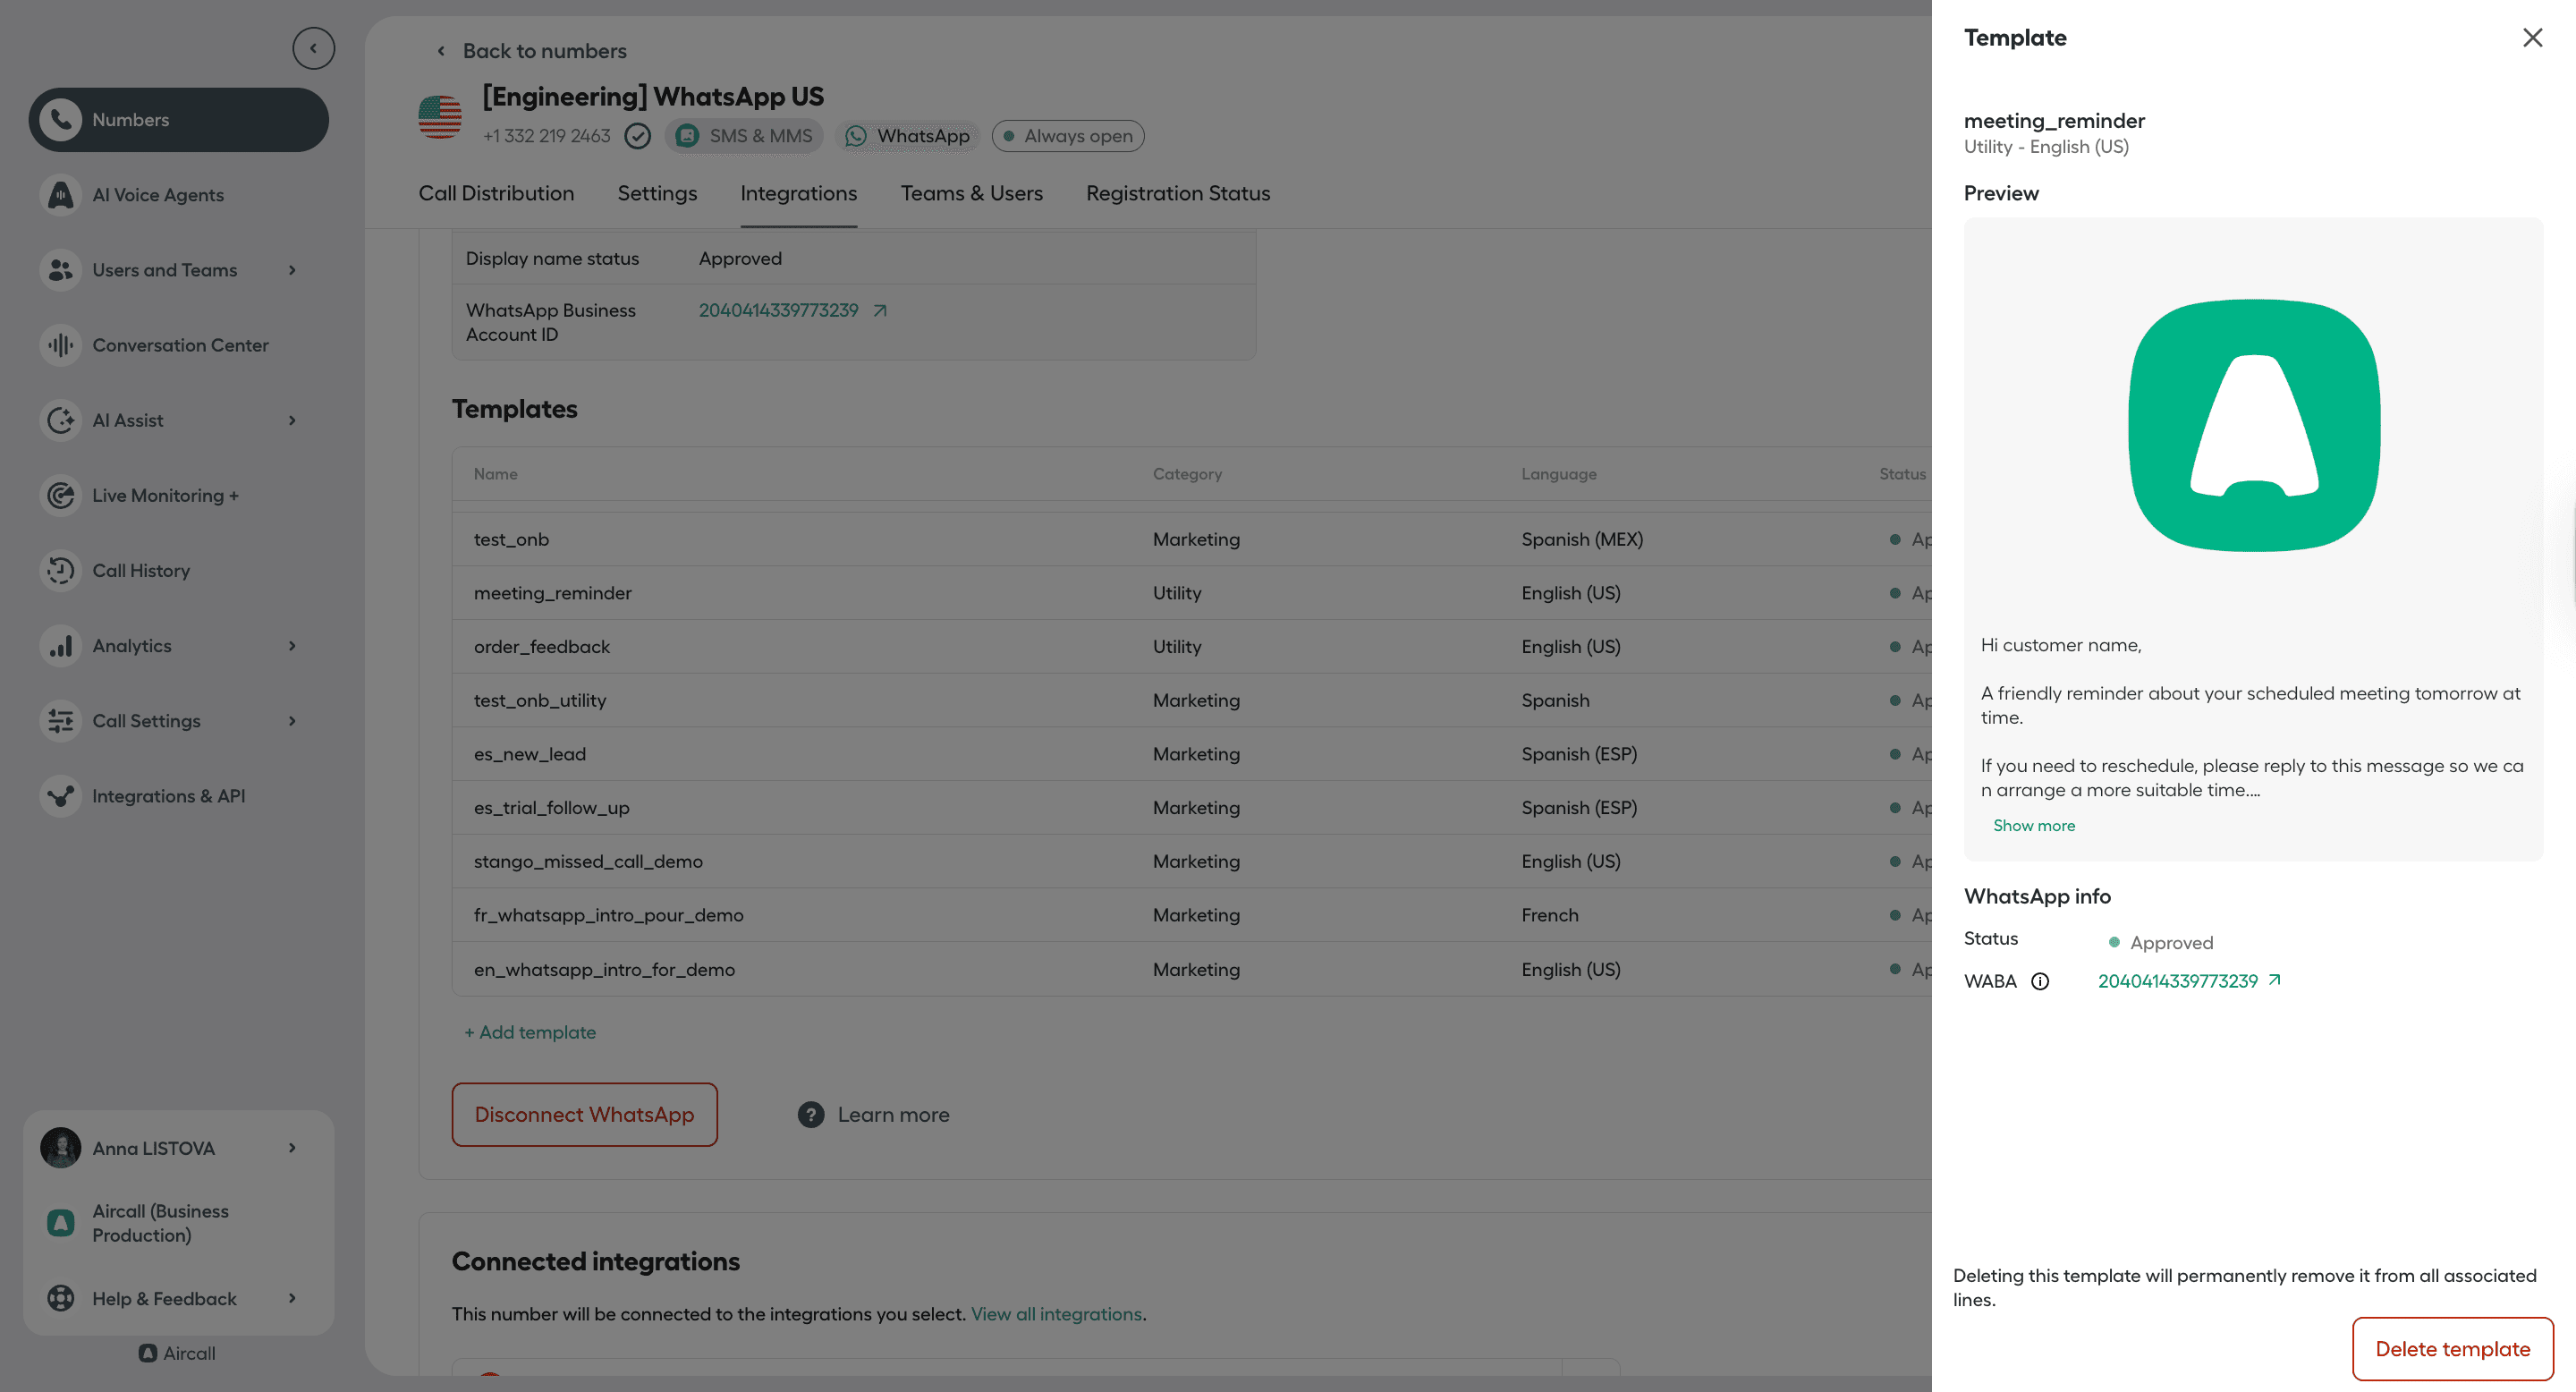Open Integrations & API

[168, 796]
